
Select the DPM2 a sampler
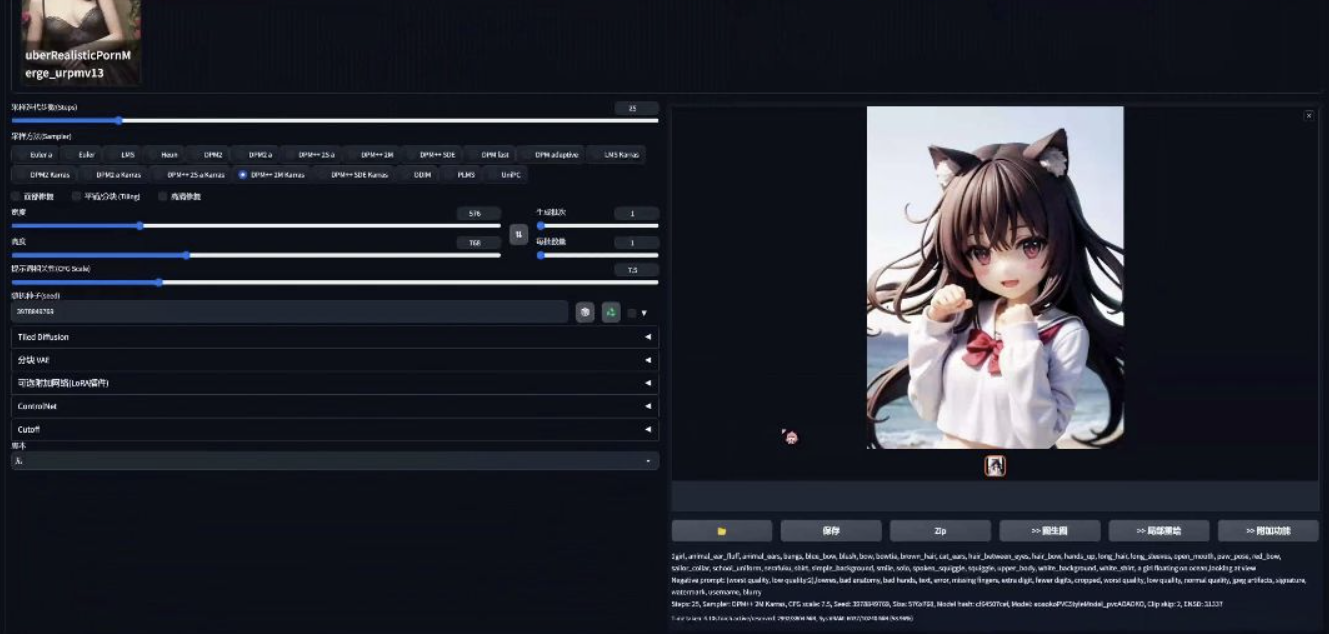point(255,155)
